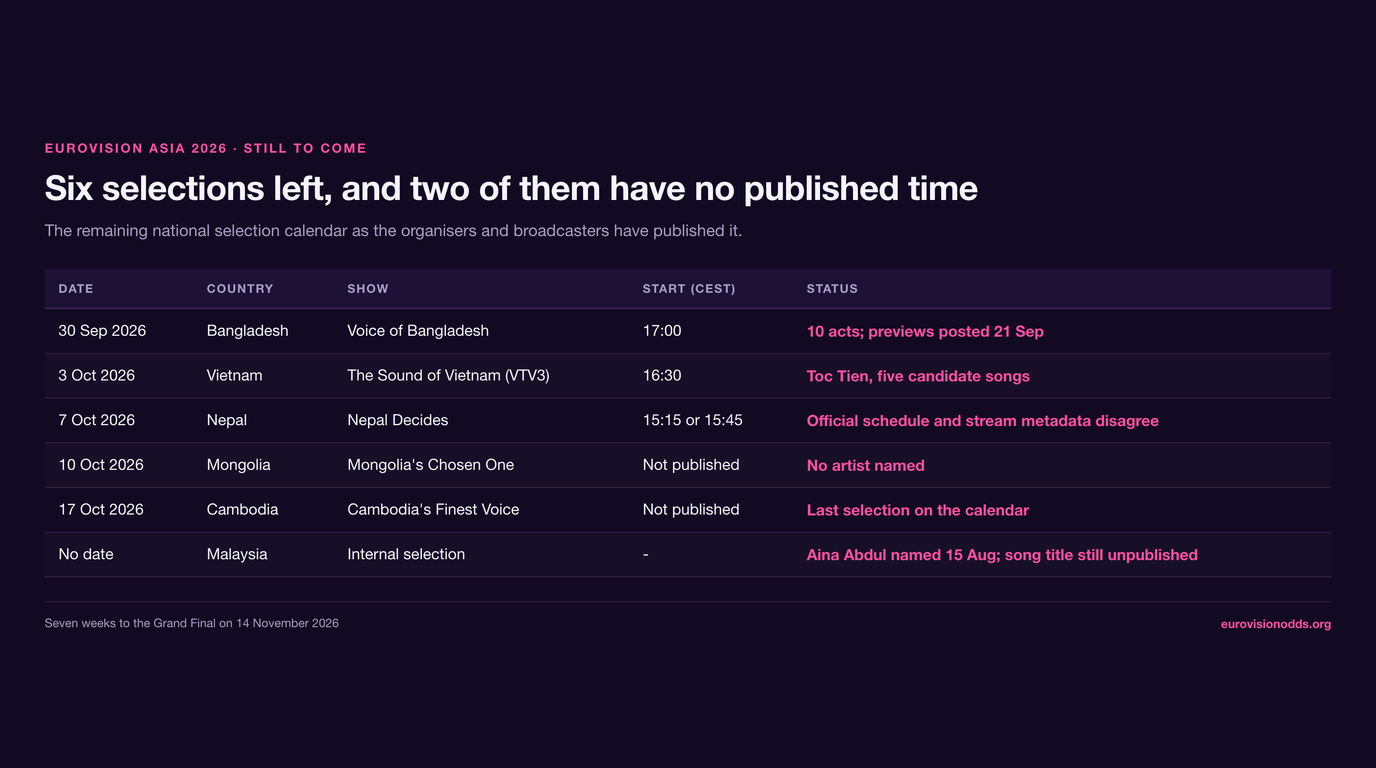Click the Voice of Bangladesh show cell
Screen dimensions: 1376x768
pos(418,331)
